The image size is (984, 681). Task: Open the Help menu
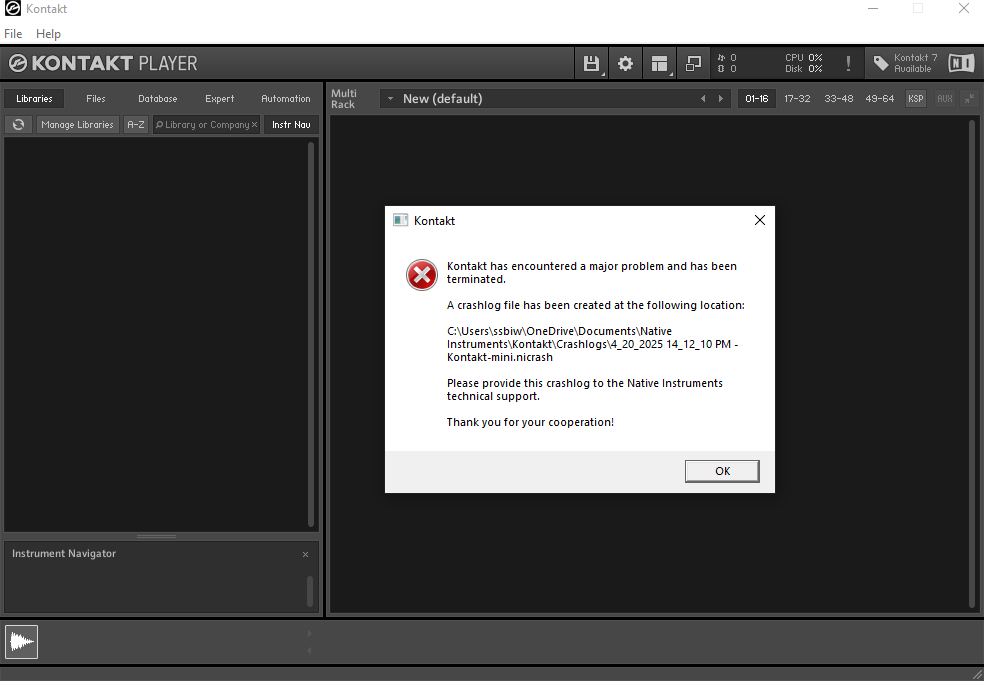tap(48, 34)
